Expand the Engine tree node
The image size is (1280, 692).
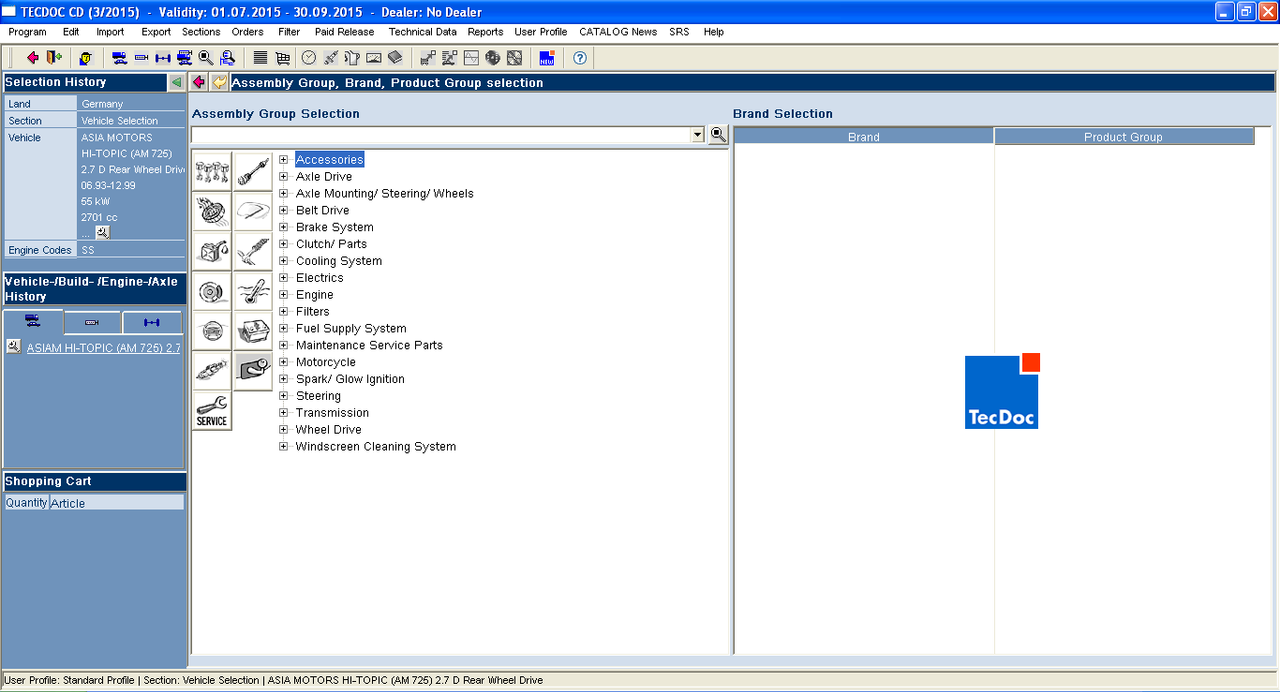(x=284, y=295)
